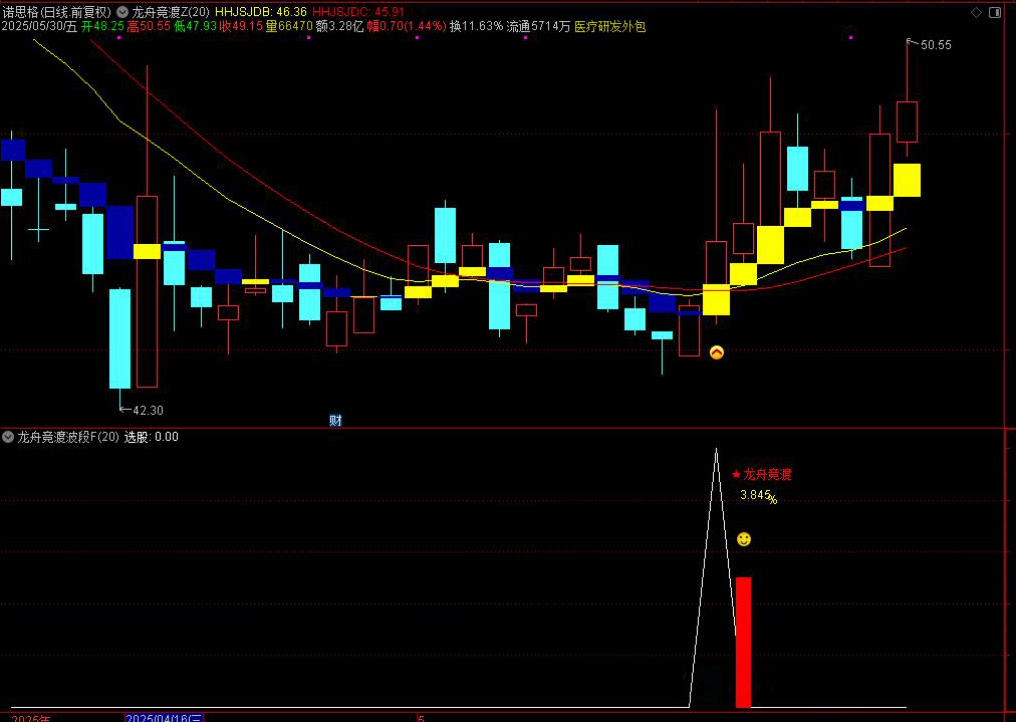Click the first magenta dot marker at top

[119, 37]
